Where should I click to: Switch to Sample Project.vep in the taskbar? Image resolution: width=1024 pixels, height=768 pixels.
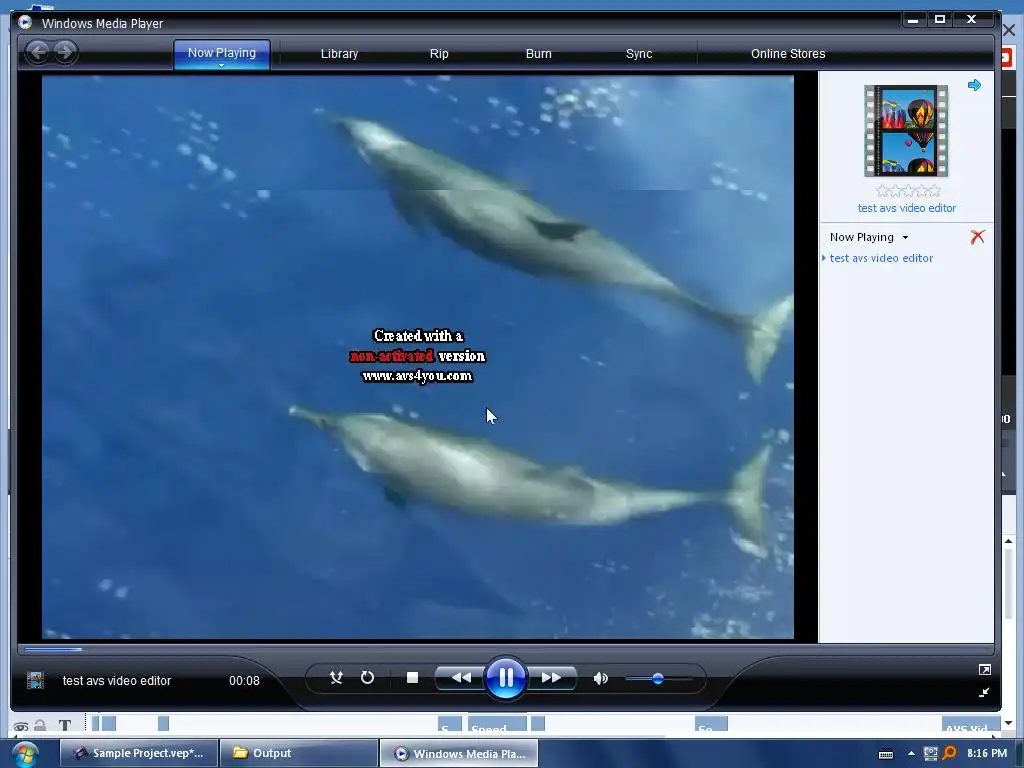139,753
